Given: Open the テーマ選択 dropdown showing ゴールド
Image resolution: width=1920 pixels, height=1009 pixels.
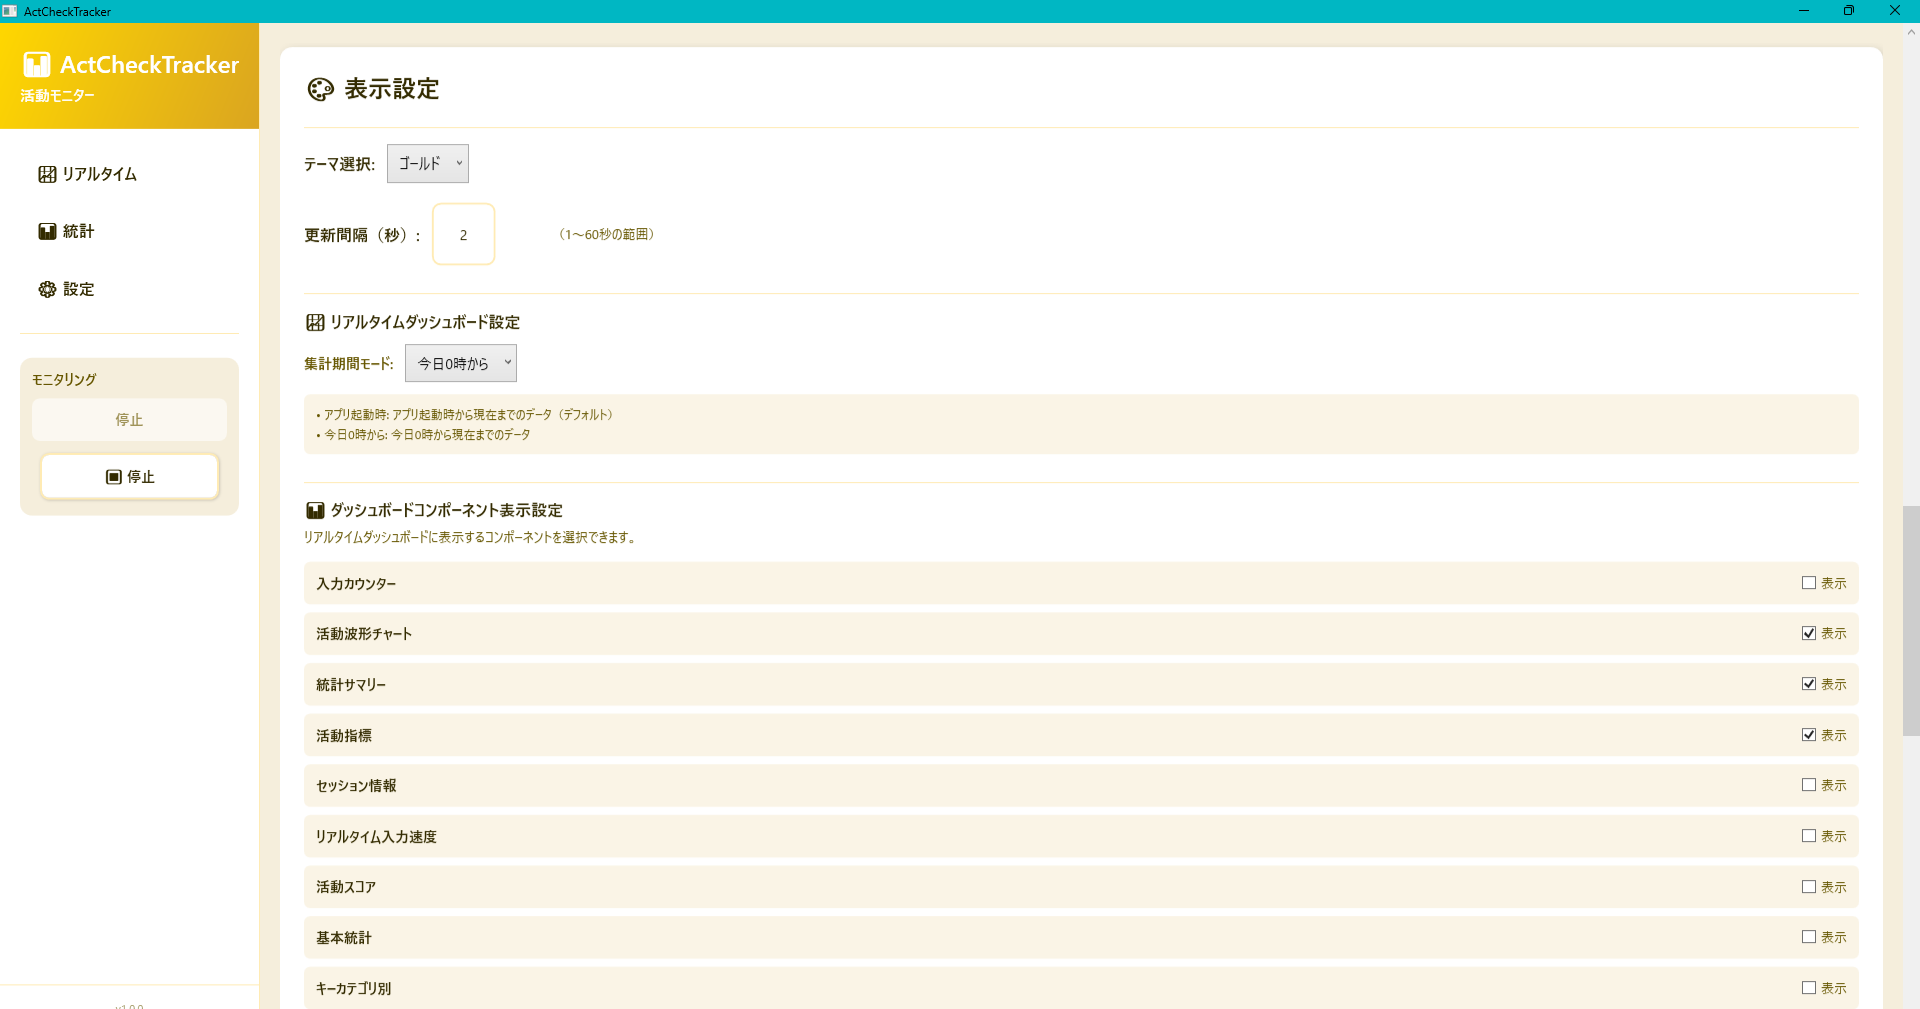Looking at the screenshot, I should click(427, 163).
